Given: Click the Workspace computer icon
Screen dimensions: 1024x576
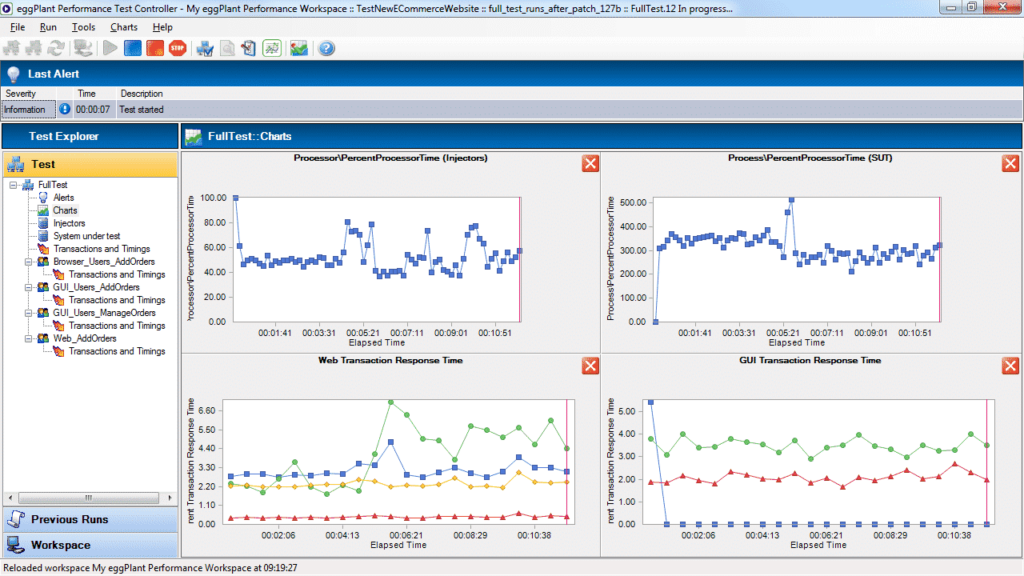Looking at the screenshot, I should point(16,545).
